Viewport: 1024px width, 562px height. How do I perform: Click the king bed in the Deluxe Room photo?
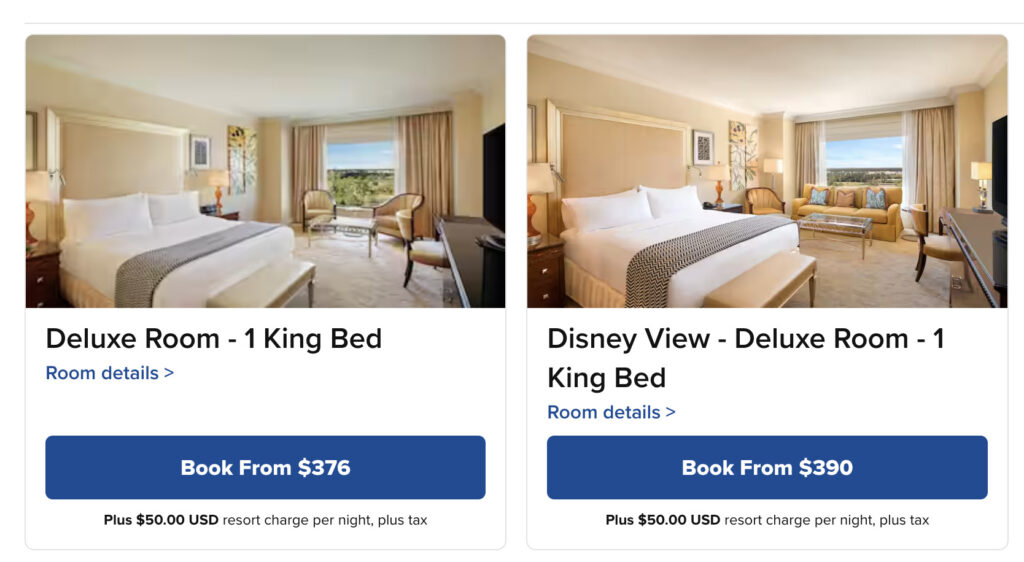pyautogui.click(x=160, y=250)
